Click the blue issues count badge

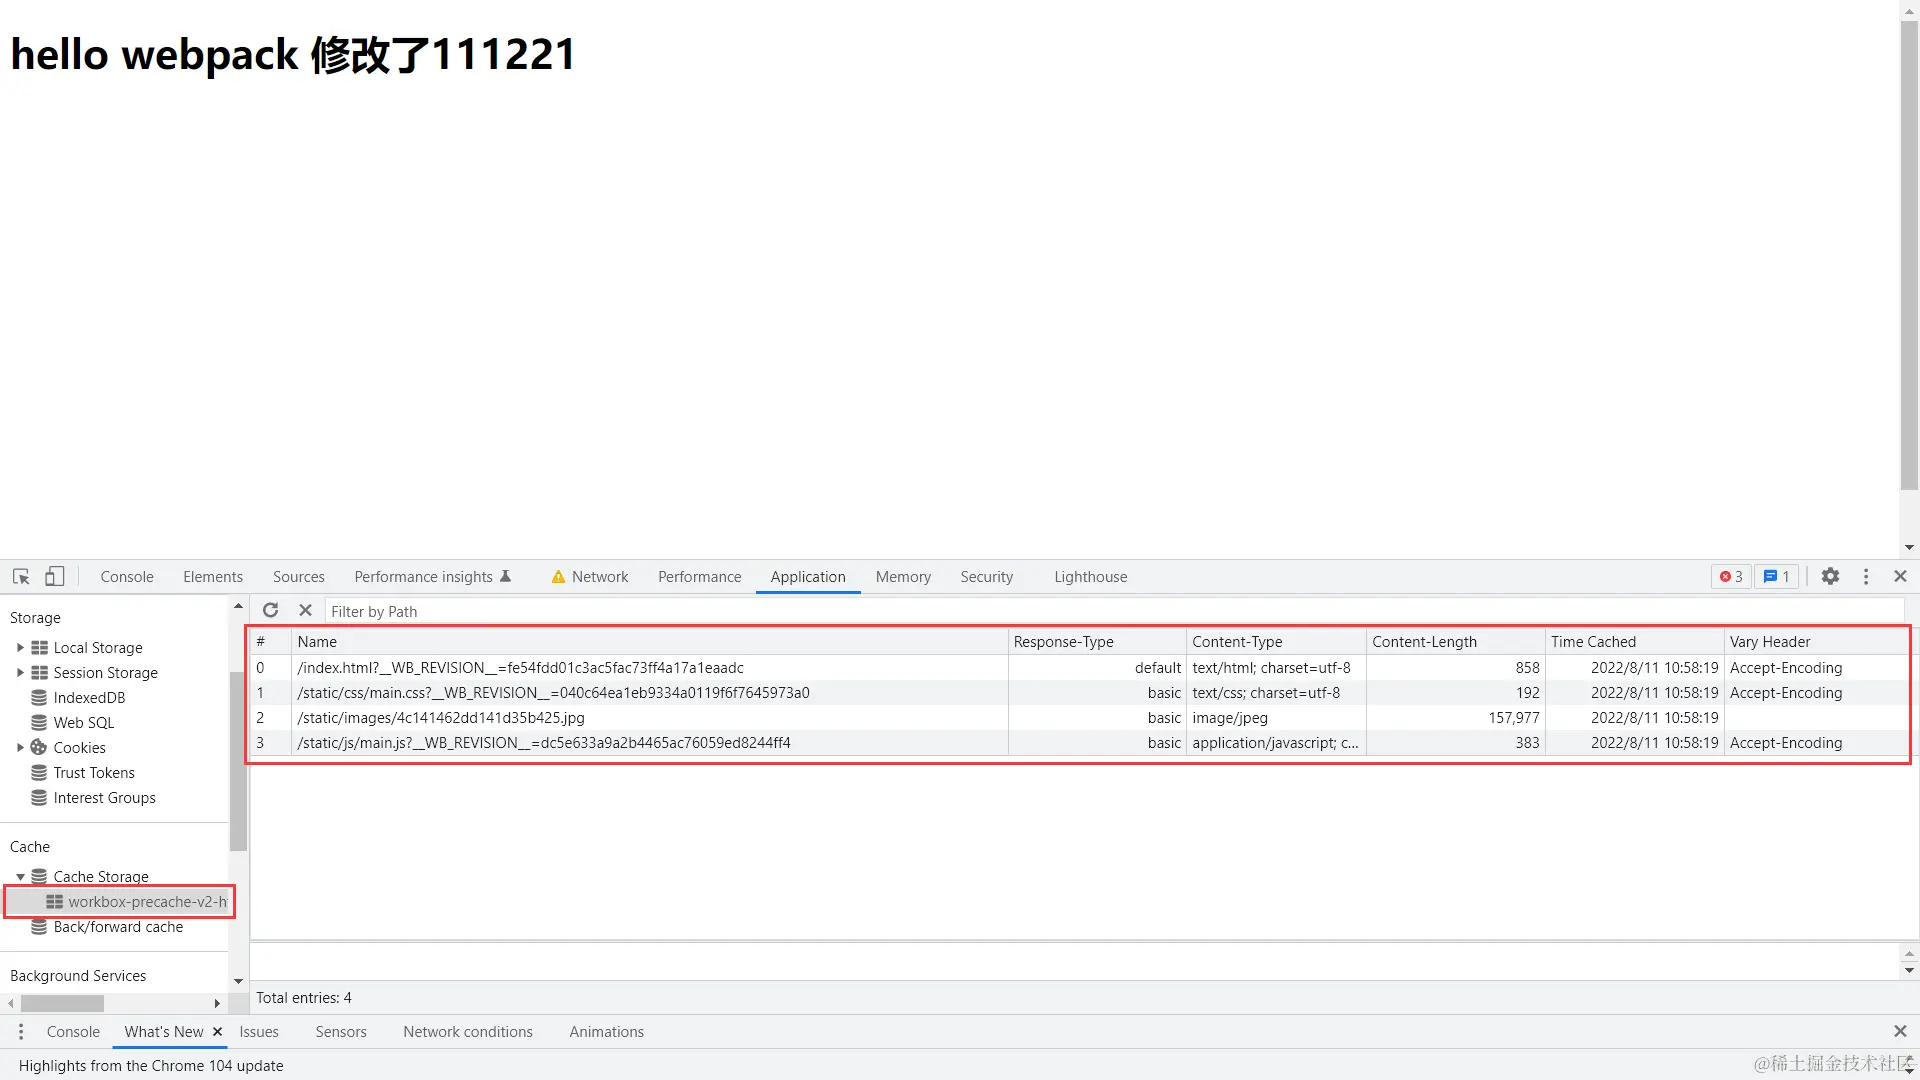tap(1777, 577)
